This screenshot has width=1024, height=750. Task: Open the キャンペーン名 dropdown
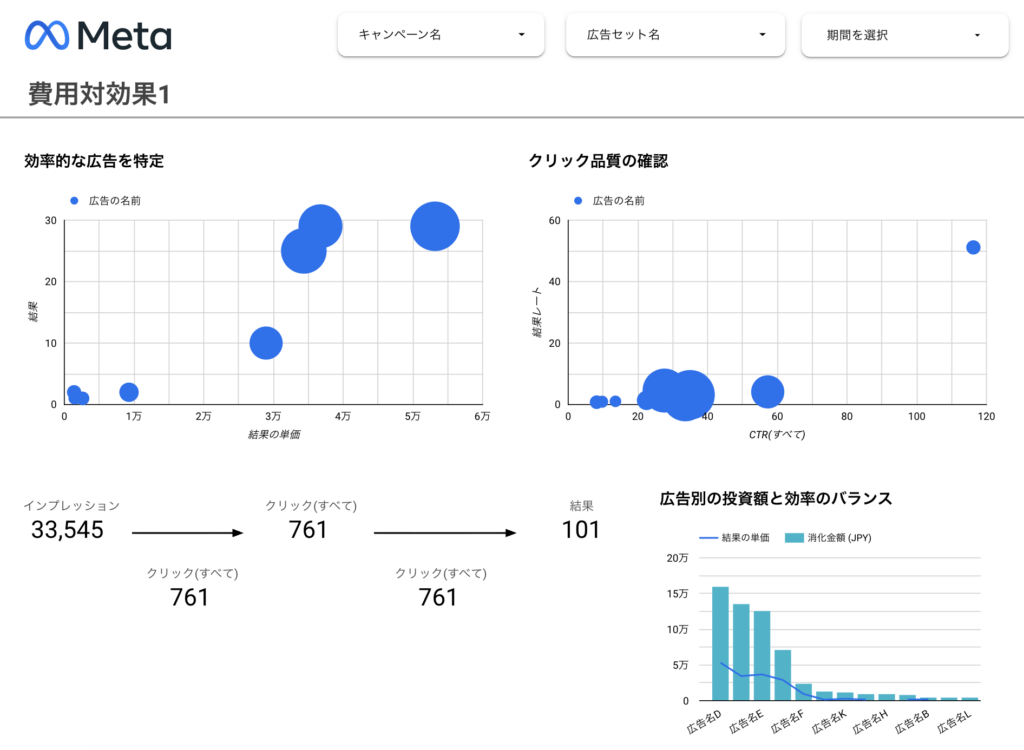441,35
